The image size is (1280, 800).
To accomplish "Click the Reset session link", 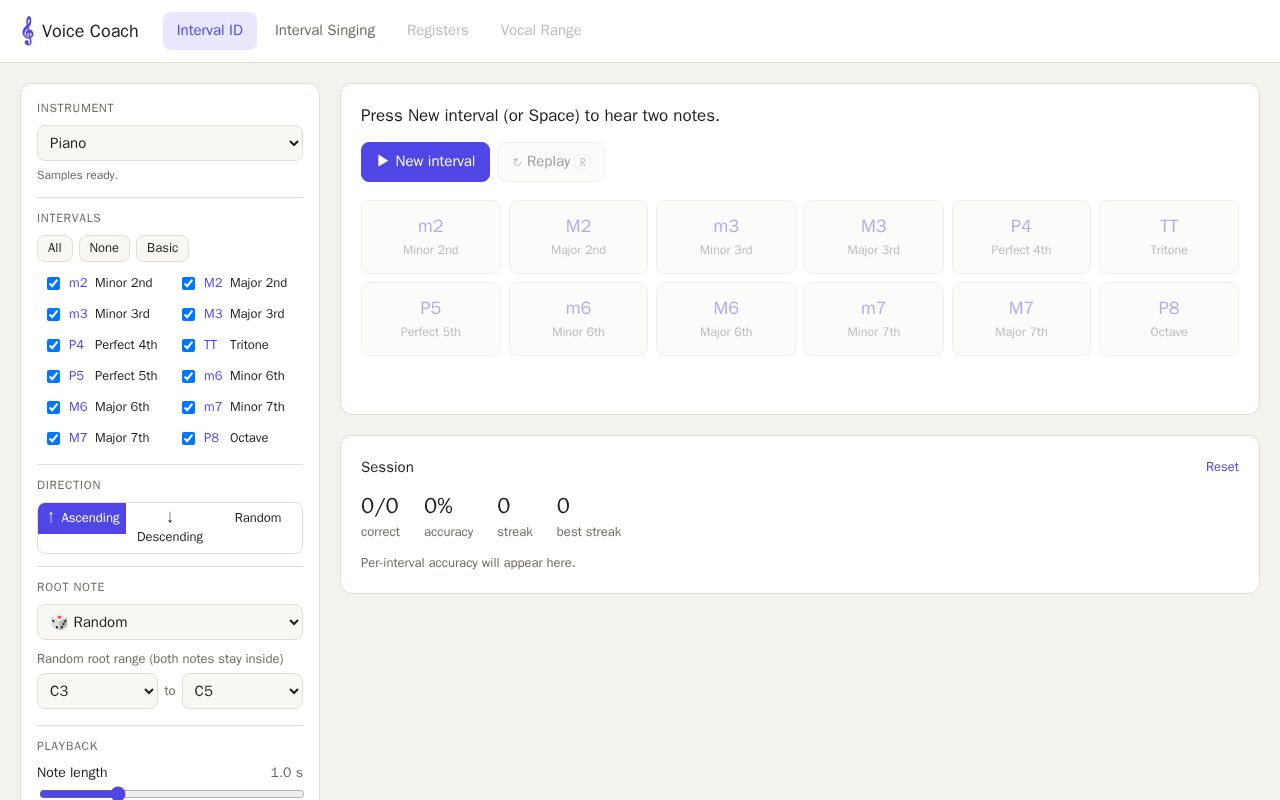I will [x=1222, y=467].
